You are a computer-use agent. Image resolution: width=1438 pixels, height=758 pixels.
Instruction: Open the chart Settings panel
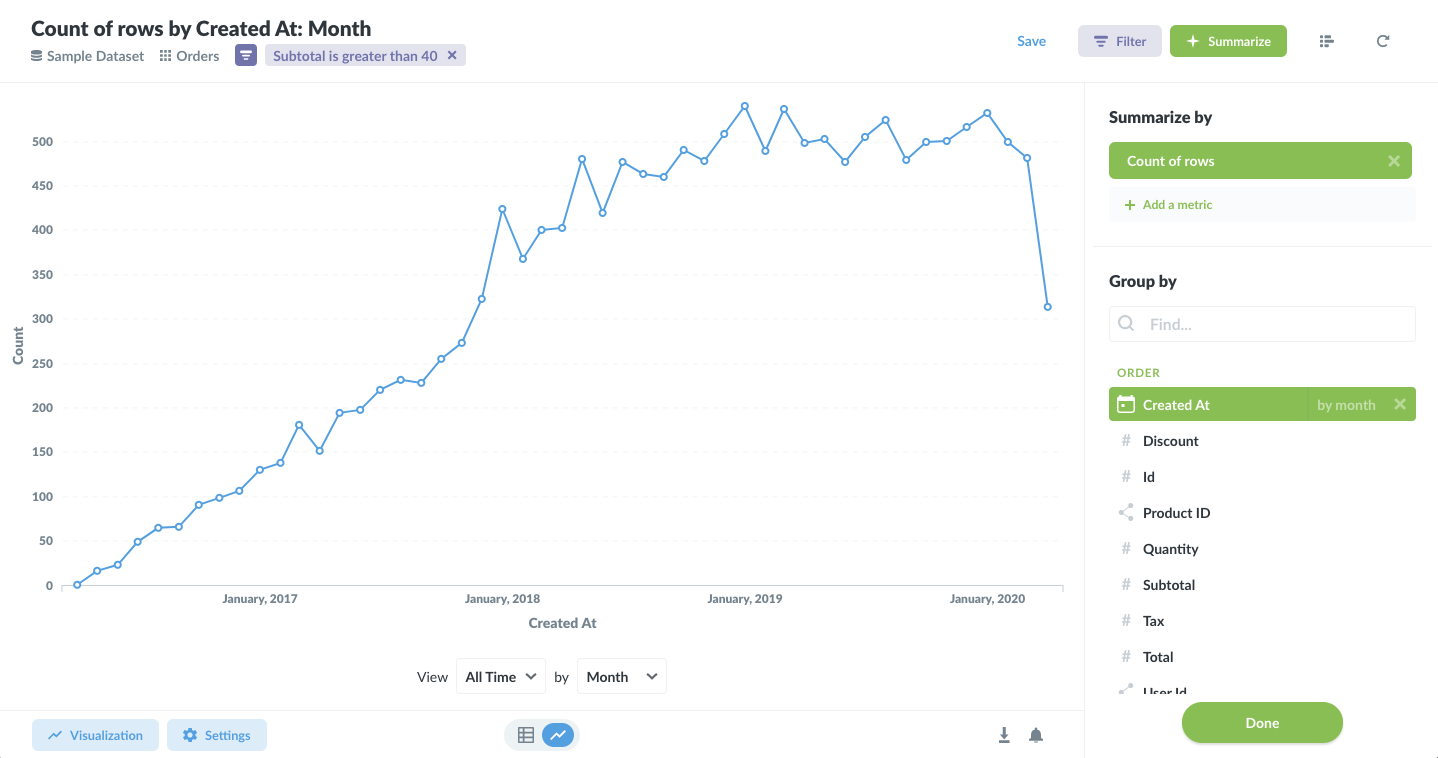click(x=217, y=735)
